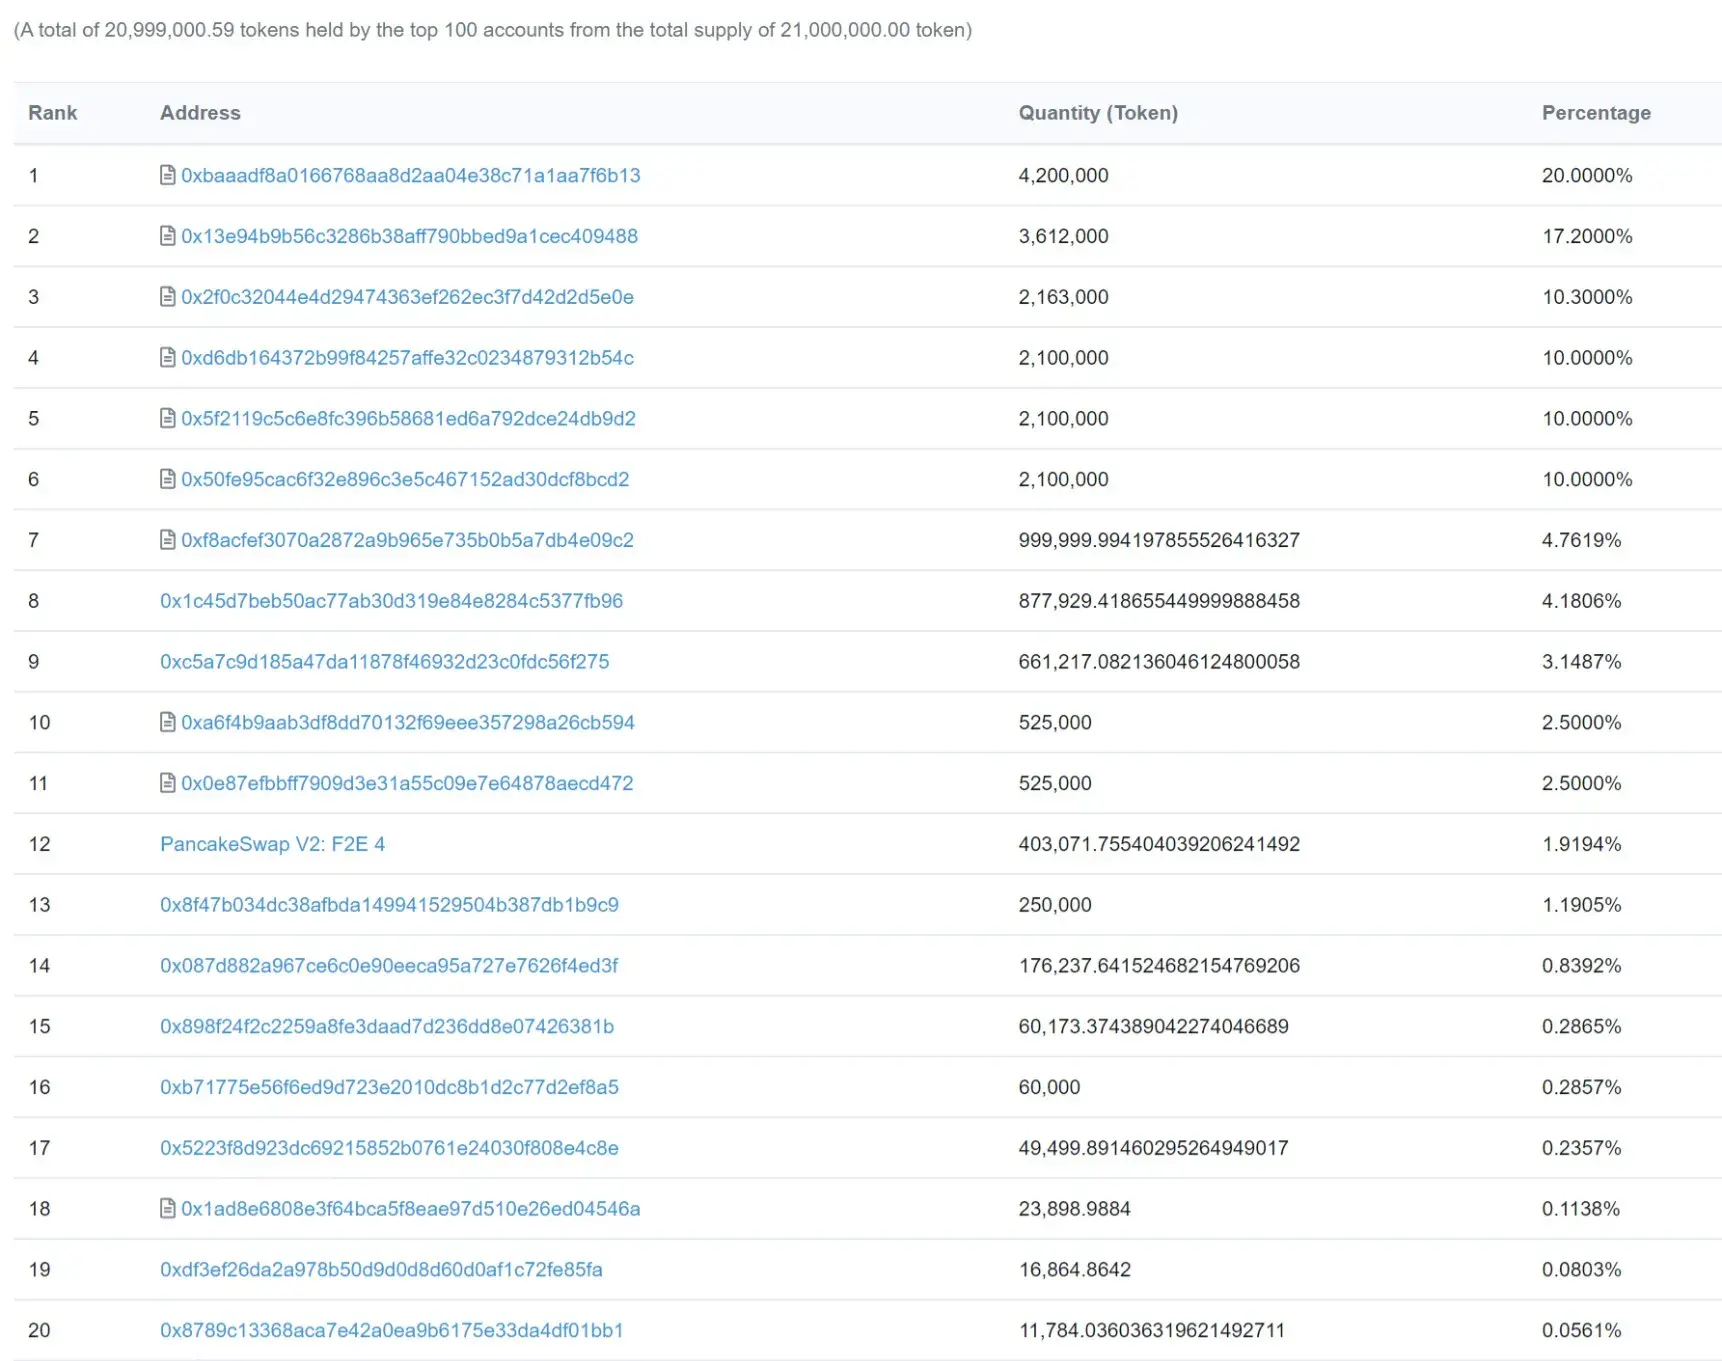The width and height of the screenshot is (1722, 1361).
Task: Open the rank 5 address 0x5f2119c5c6e8fc
Action: click(408, 419)
